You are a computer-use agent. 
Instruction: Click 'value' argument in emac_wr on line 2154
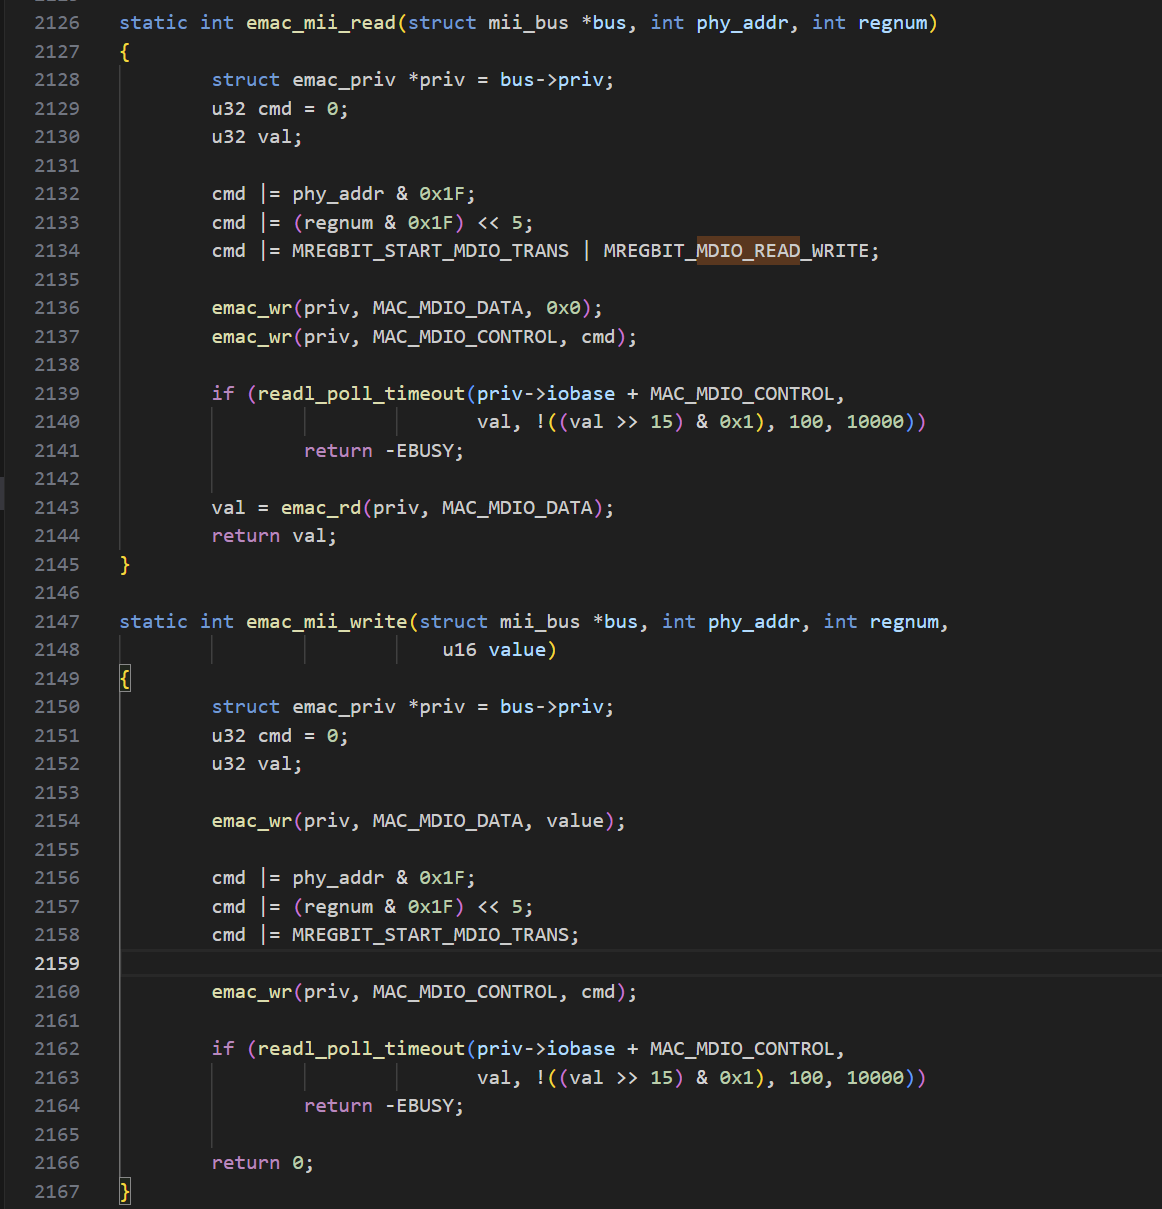click(x=575, y=821)
